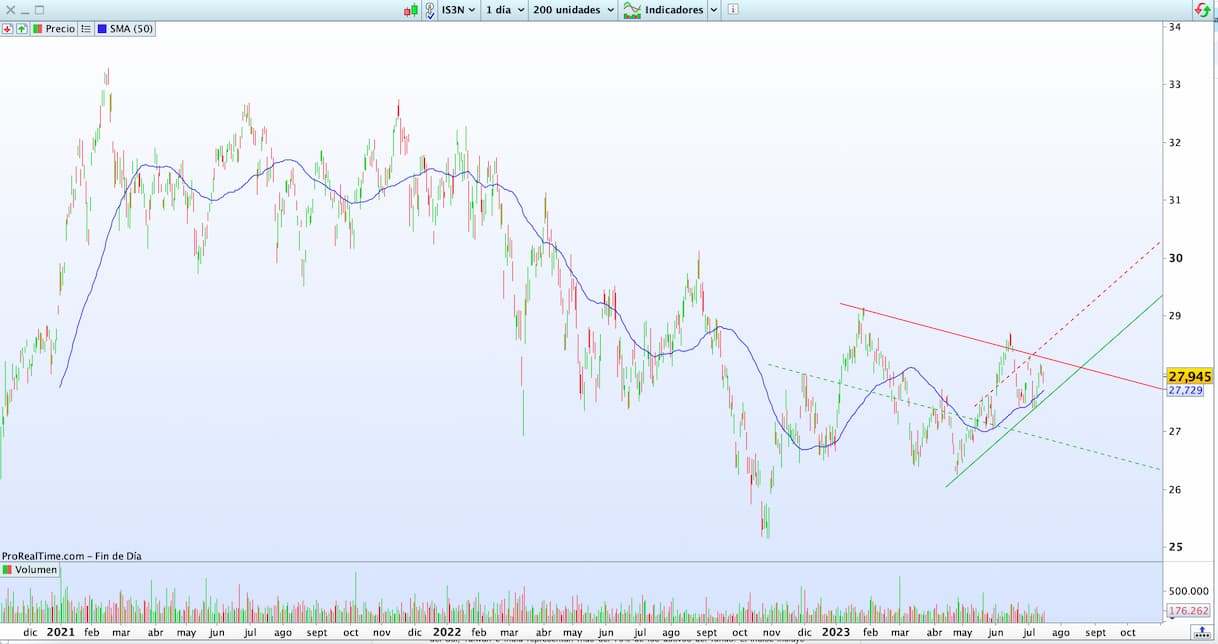Click the SMA (50) indicator label
Viewport: 1218px width, 644px height.
tap(130, 29)
